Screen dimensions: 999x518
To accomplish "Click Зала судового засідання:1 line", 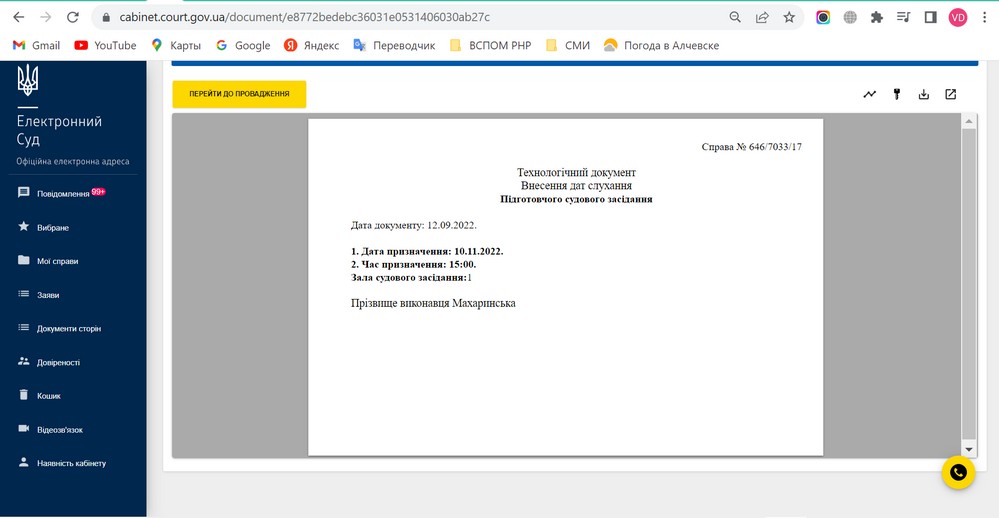I will click(x=411, y=278).
